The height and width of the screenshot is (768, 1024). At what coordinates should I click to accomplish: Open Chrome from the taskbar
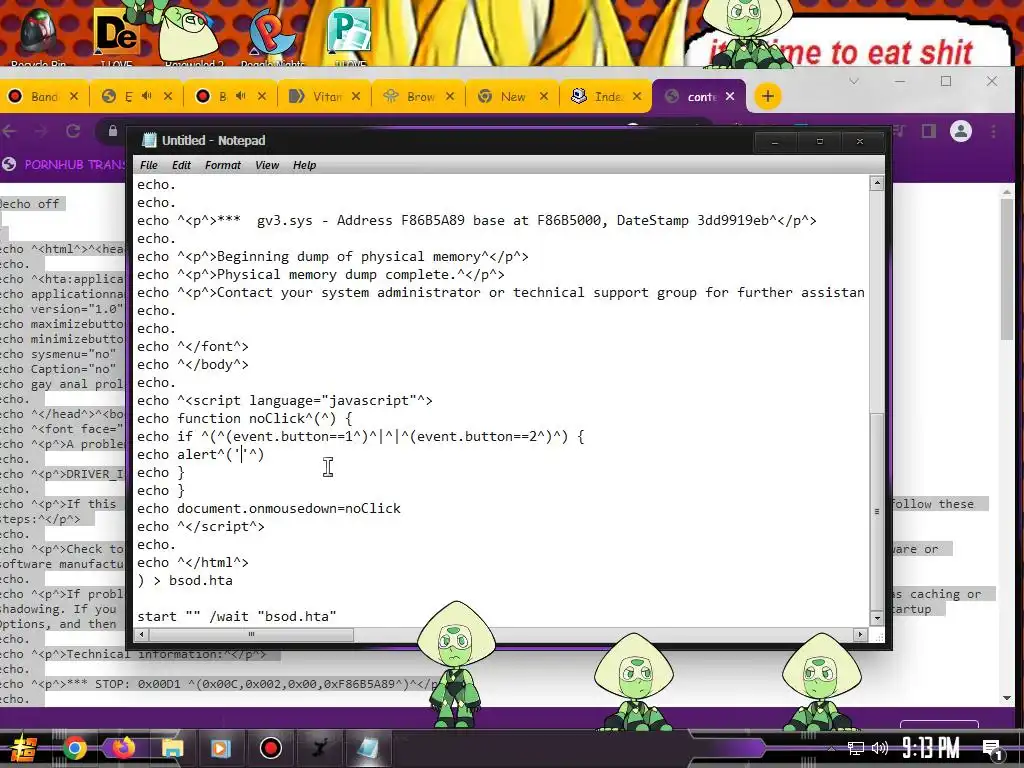74,748
